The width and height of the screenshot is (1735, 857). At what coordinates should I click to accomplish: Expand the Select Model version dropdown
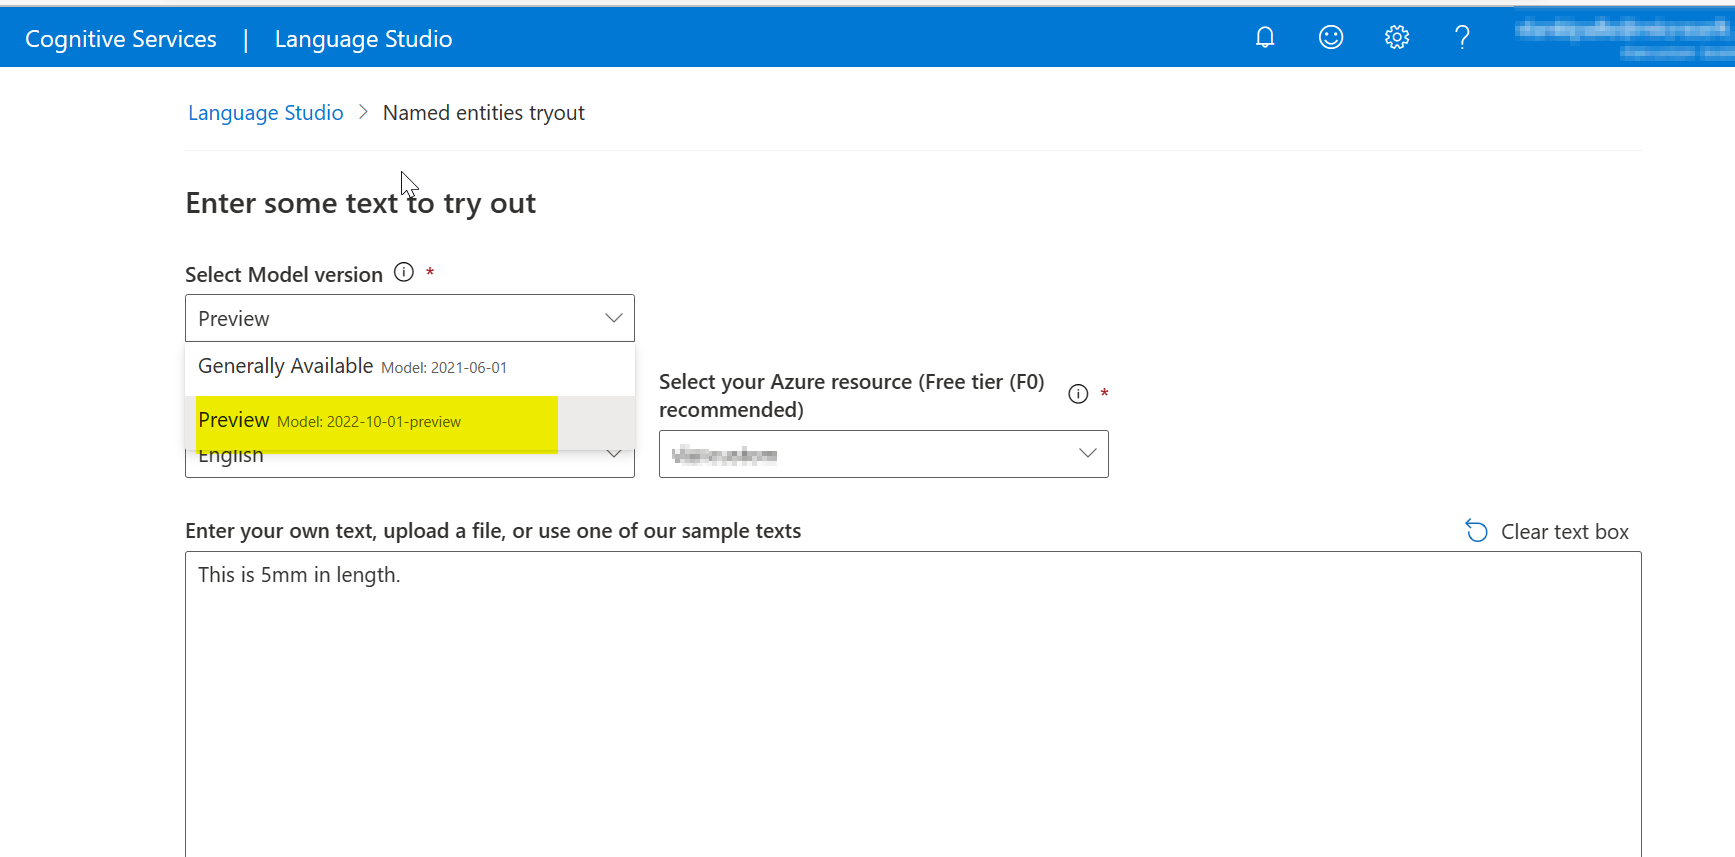click(410, 318)
